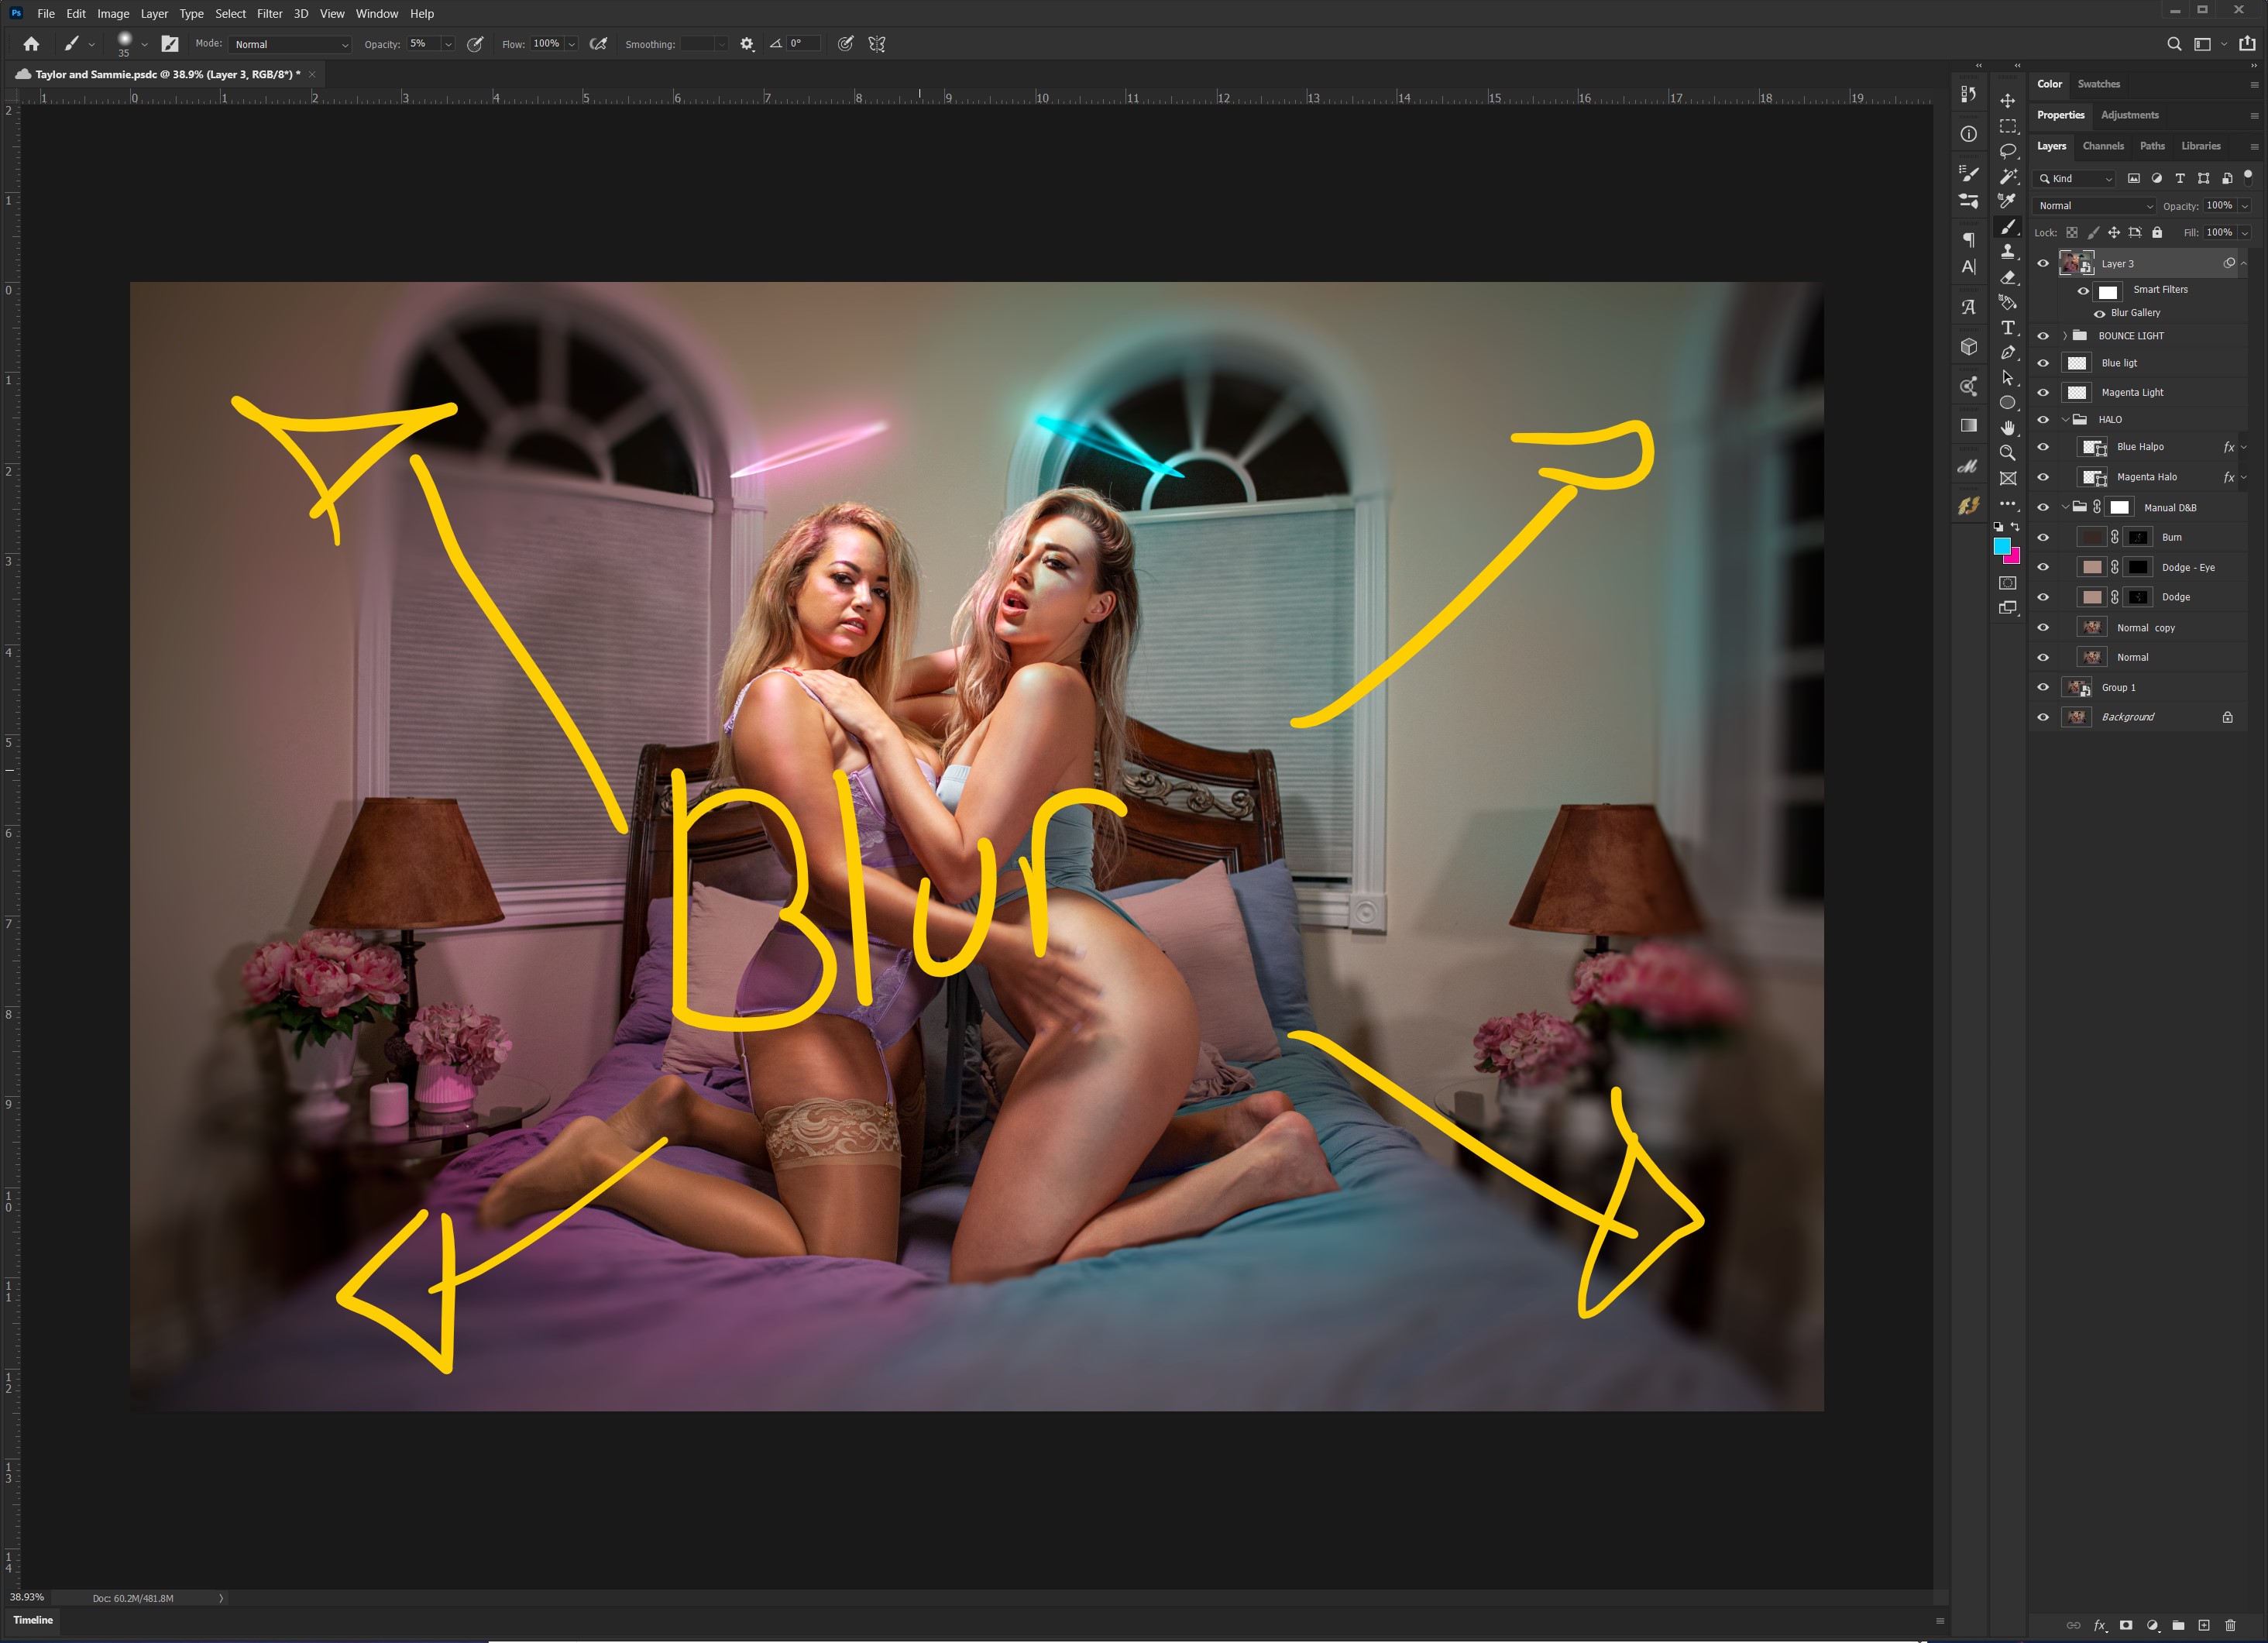Select the Pen tool
The width and height of the screenshot is (2268, 1643).
(2007, 353)
